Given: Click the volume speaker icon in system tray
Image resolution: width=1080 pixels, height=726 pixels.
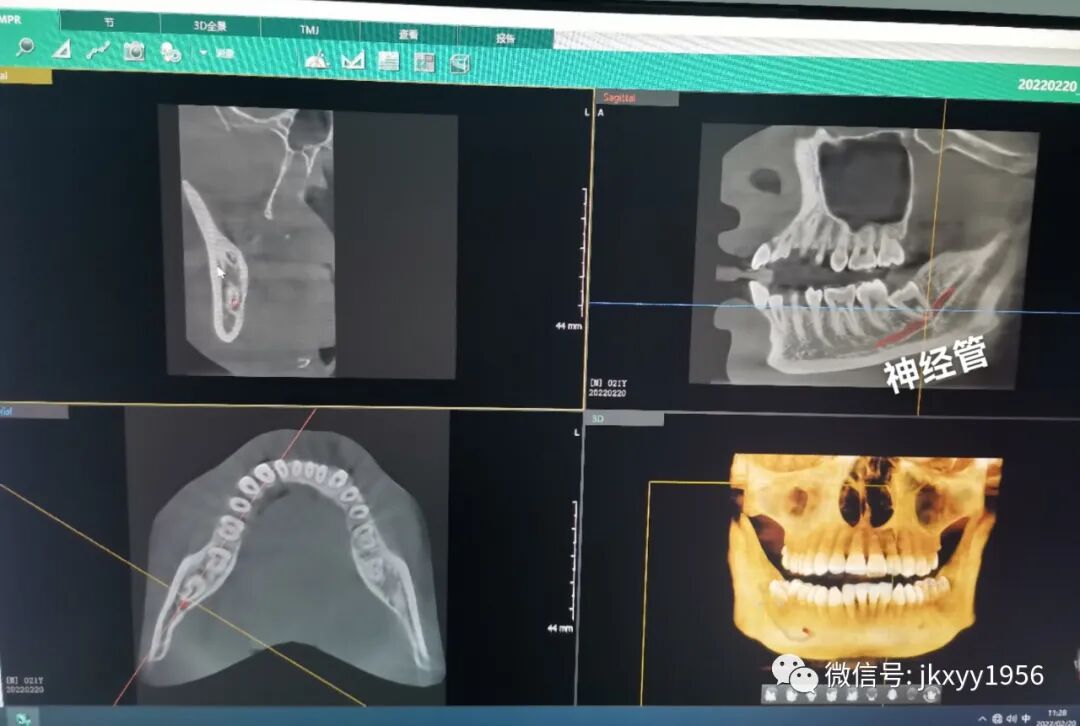Looking at the screenshot, I should click(1012, 719).
